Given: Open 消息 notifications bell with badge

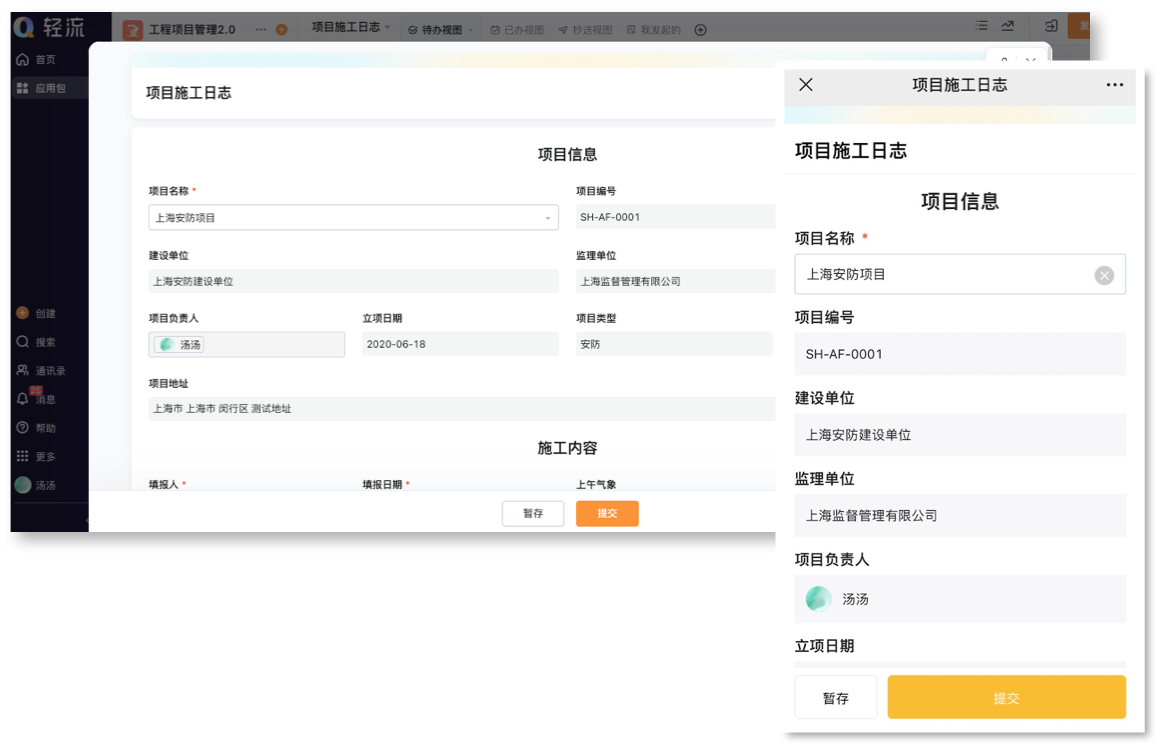Looking at the screenshot, I should 23,399.
